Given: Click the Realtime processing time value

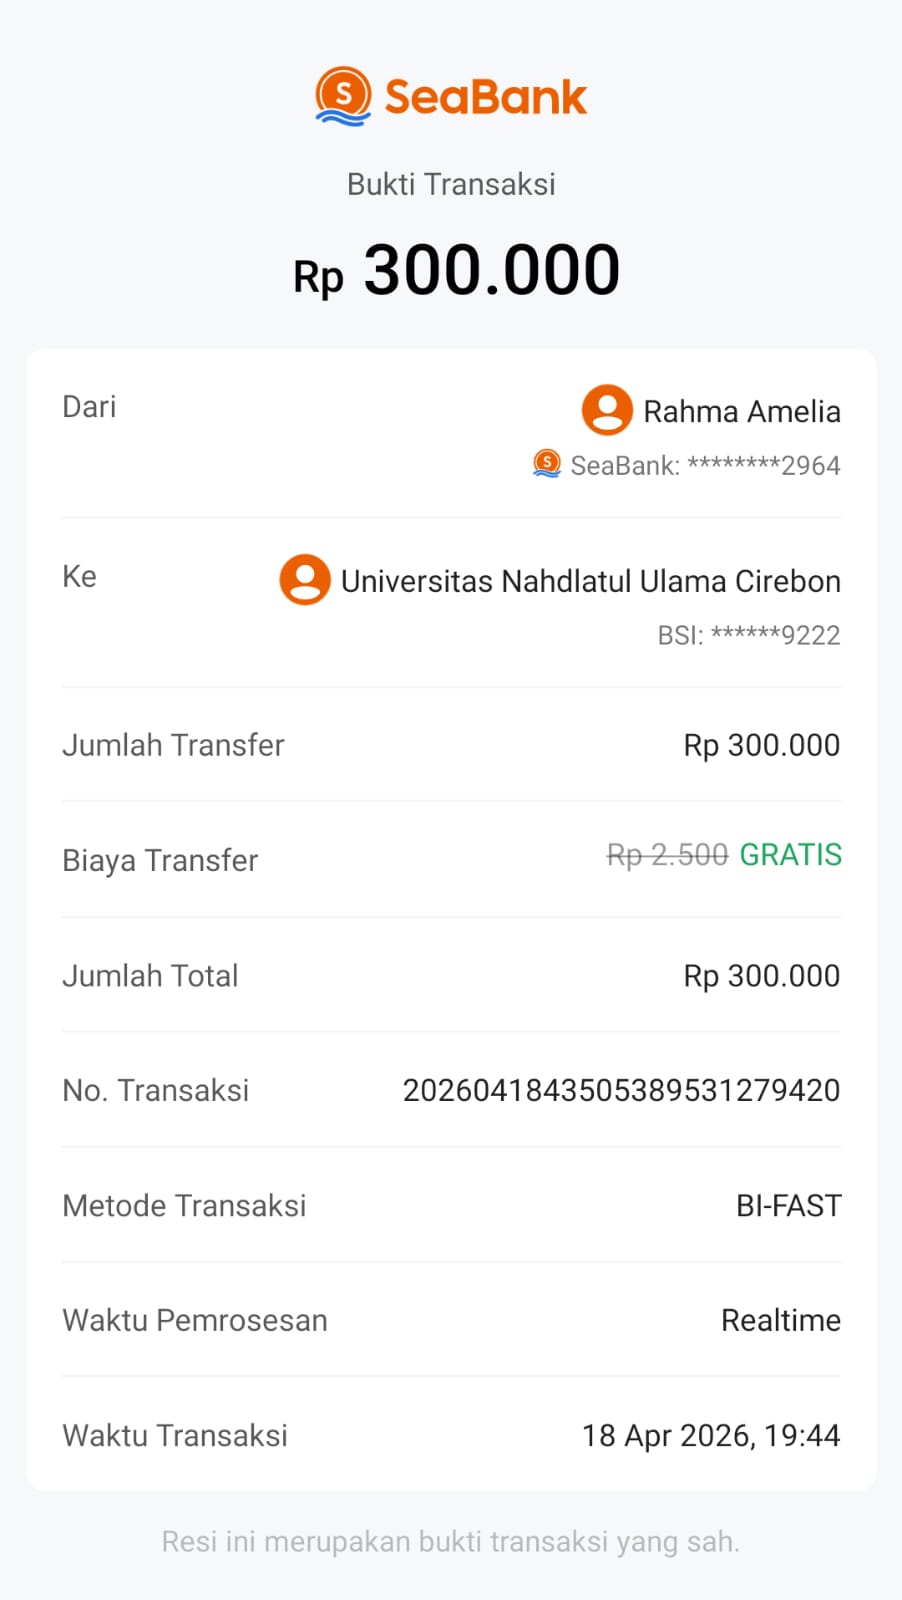Looking at the screenshot, I should (x=780, y=1320).
